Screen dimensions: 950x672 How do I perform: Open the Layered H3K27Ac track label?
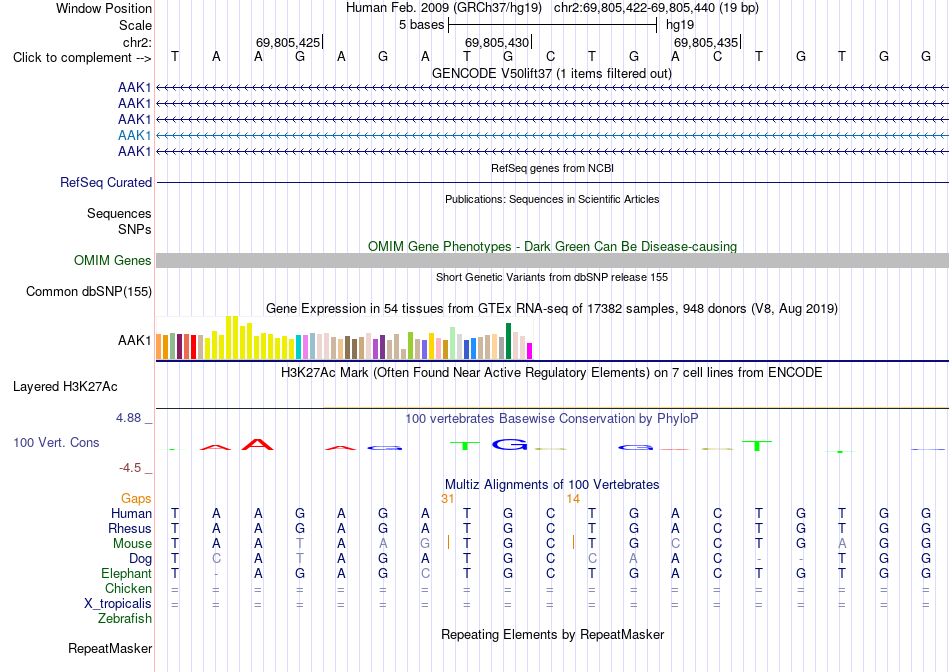(x=65, y=387)
